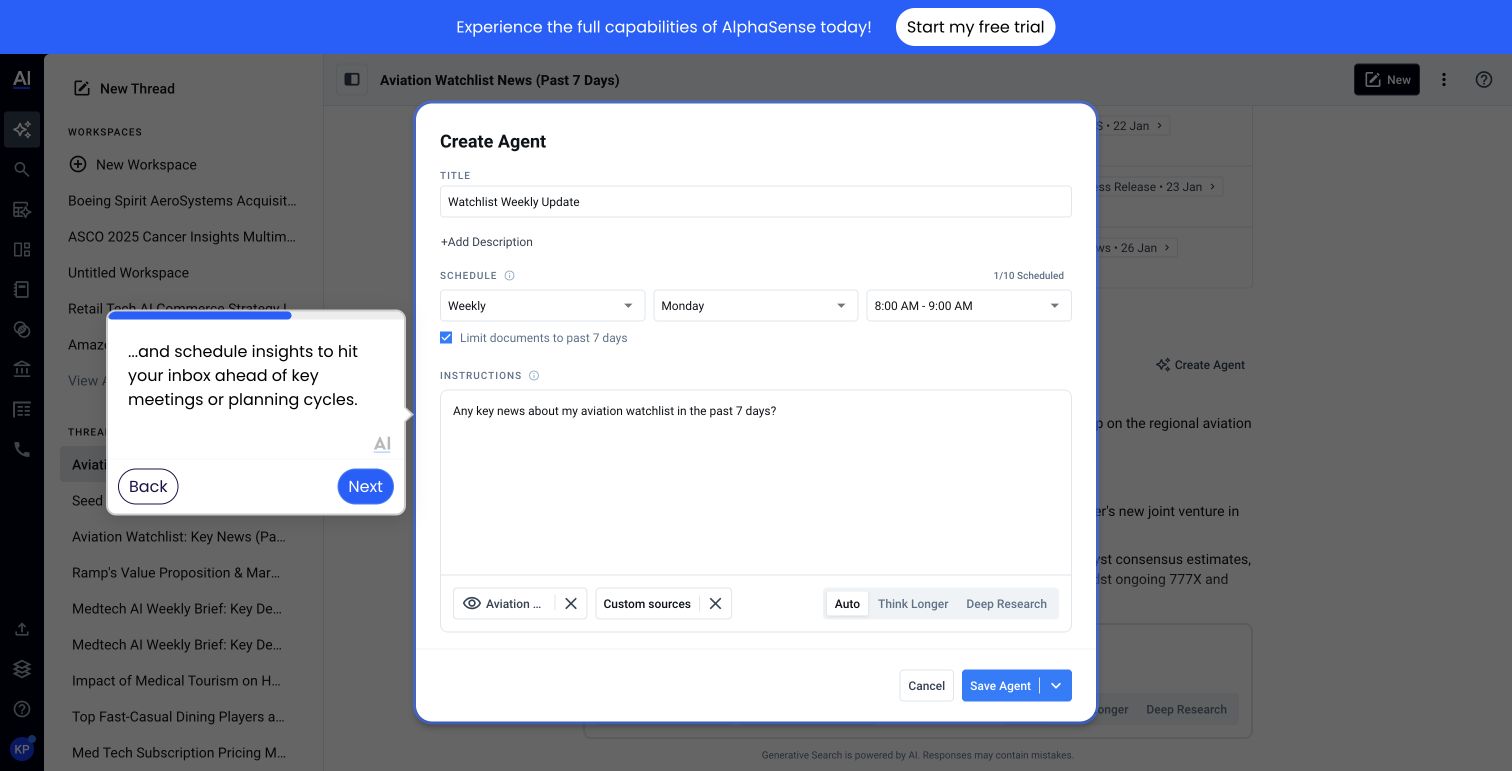
Task: Open the dashboard icon in the left rail
Action: coord(22,249)
